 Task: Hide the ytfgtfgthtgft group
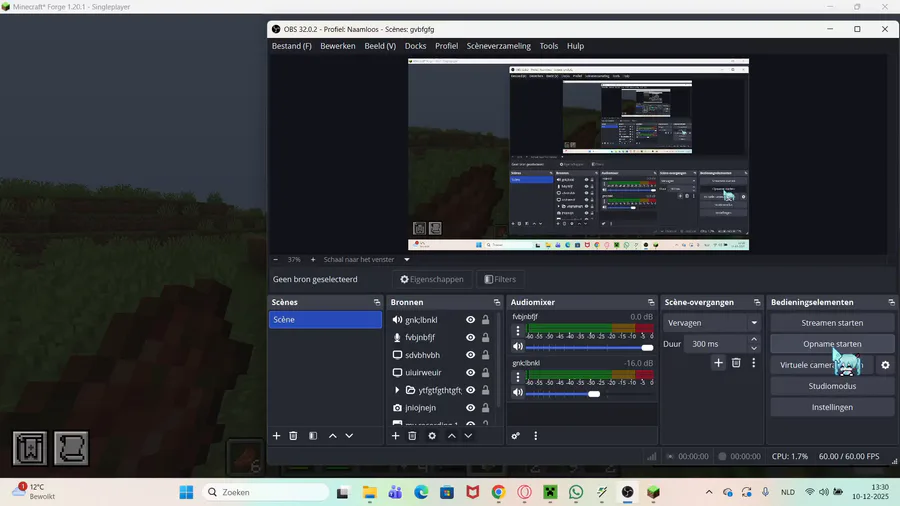[x=471, y=390]
